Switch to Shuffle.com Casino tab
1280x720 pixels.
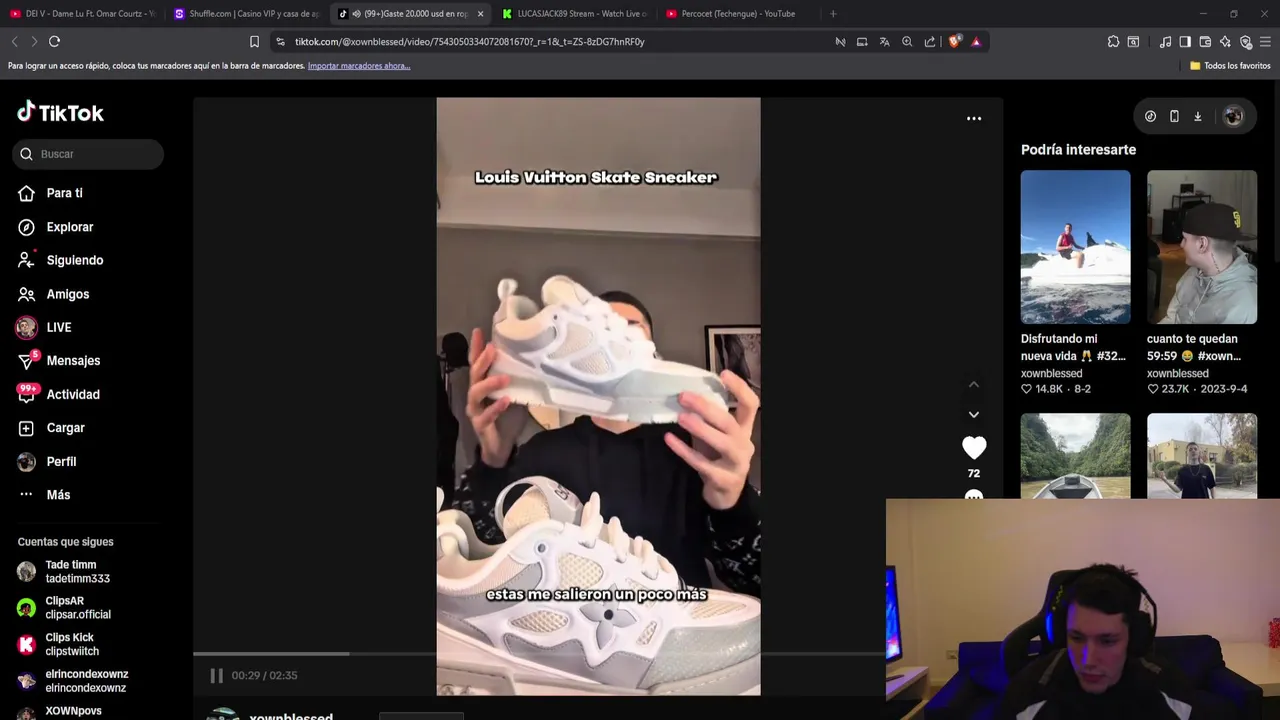pos(246,14)
